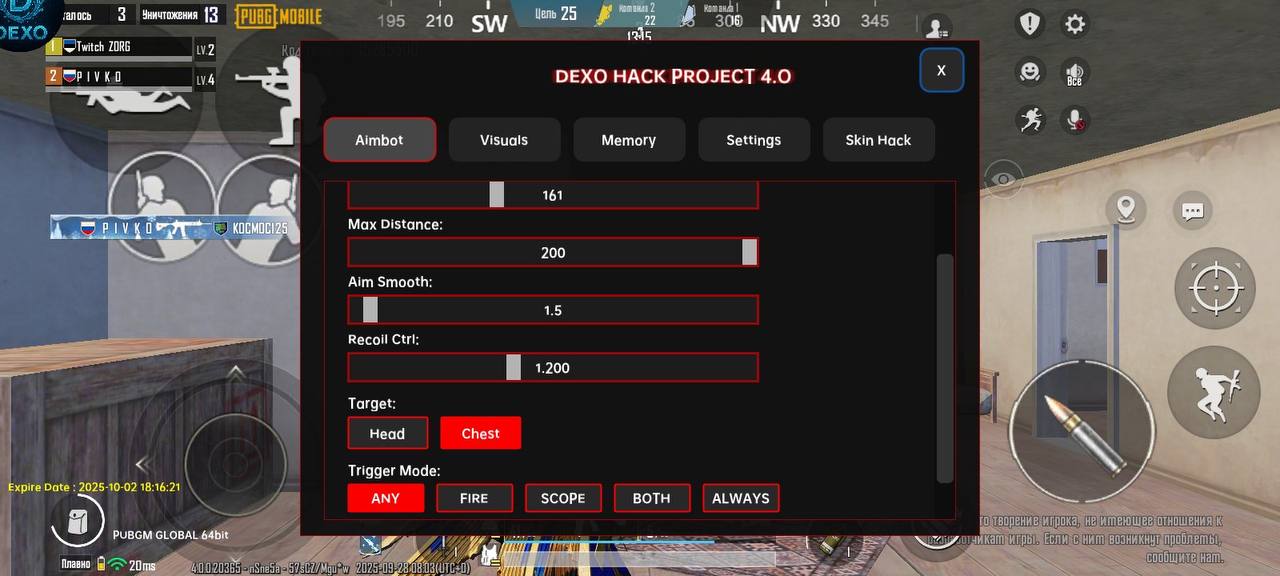1280x576 pixels.
Task: Click the hack menu scrollbar
Action: 941,360
